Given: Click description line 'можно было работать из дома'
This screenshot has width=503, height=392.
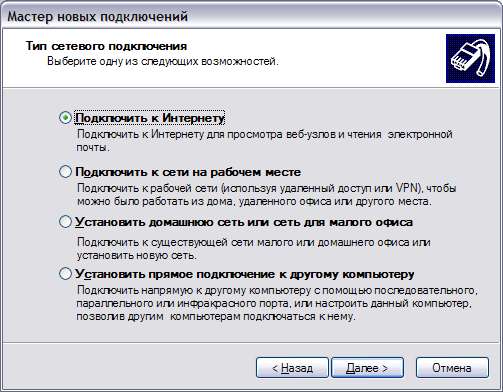Looking at the screenshot, I should point(254,202).
